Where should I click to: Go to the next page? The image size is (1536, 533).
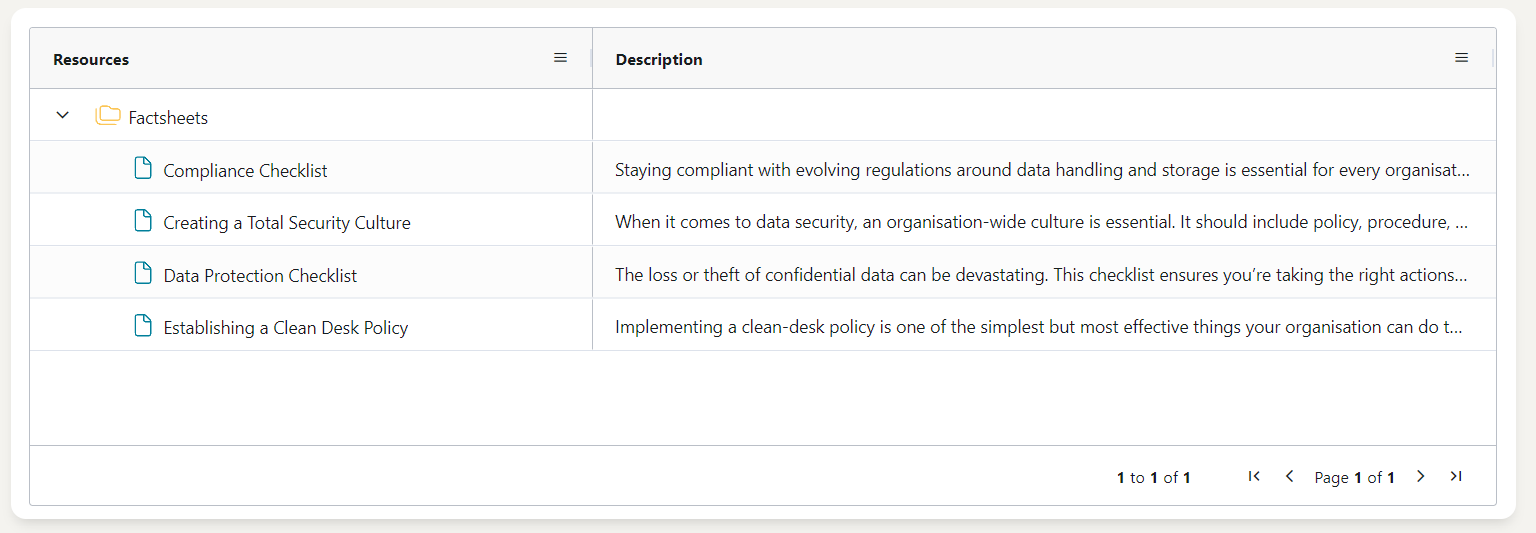[x=1420, y=477]
